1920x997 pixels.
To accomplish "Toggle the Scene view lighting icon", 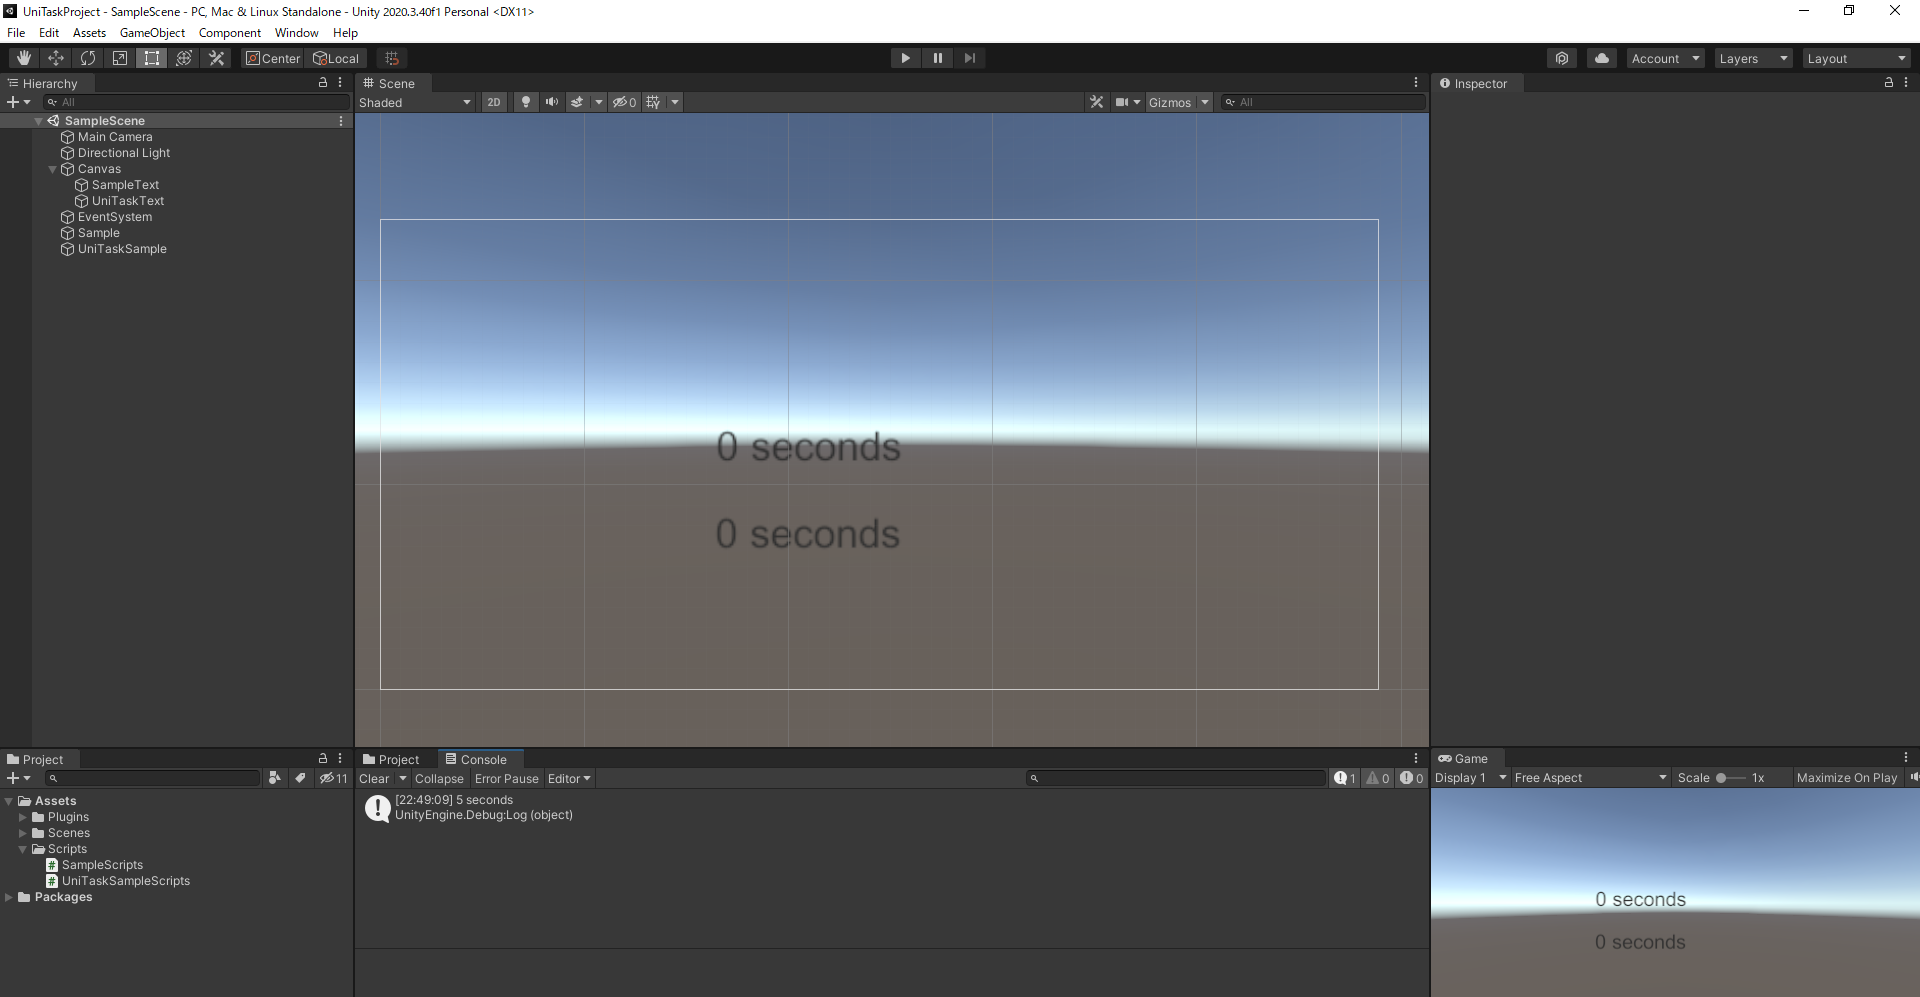I will pos(525,102).
